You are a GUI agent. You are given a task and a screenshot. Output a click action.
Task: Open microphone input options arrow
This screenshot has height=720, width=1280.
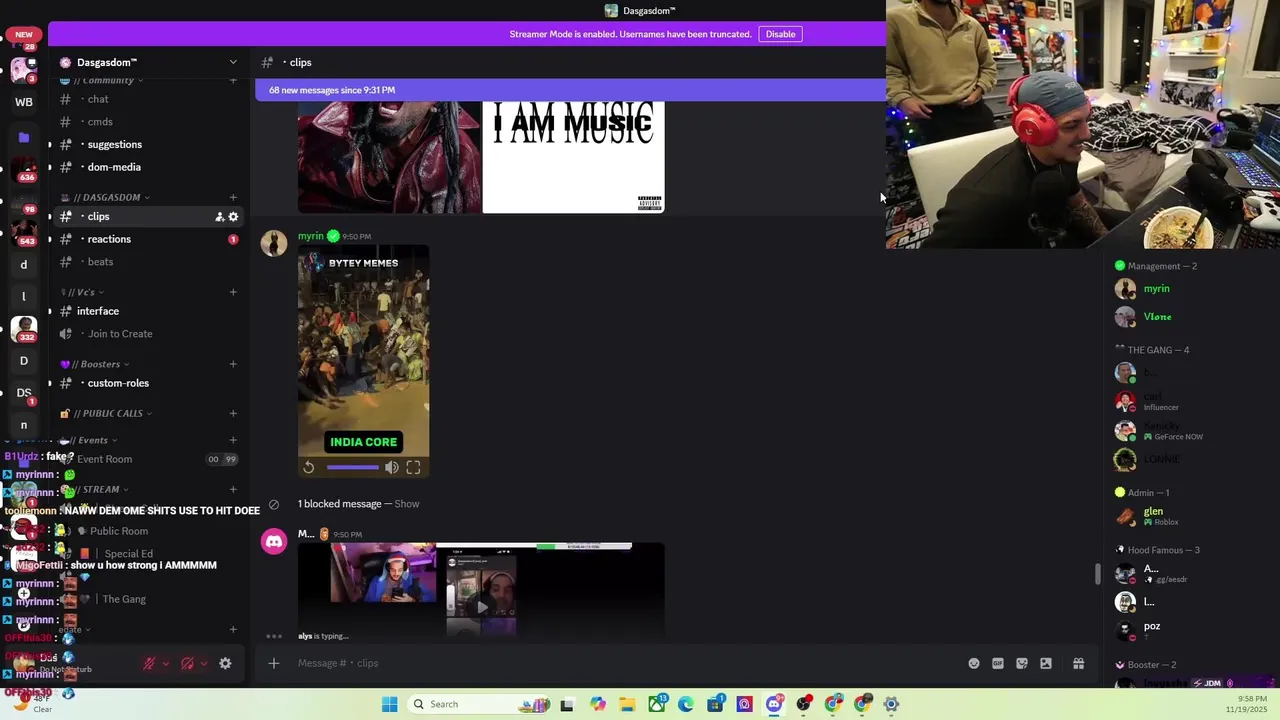click(x=166, y=663)
